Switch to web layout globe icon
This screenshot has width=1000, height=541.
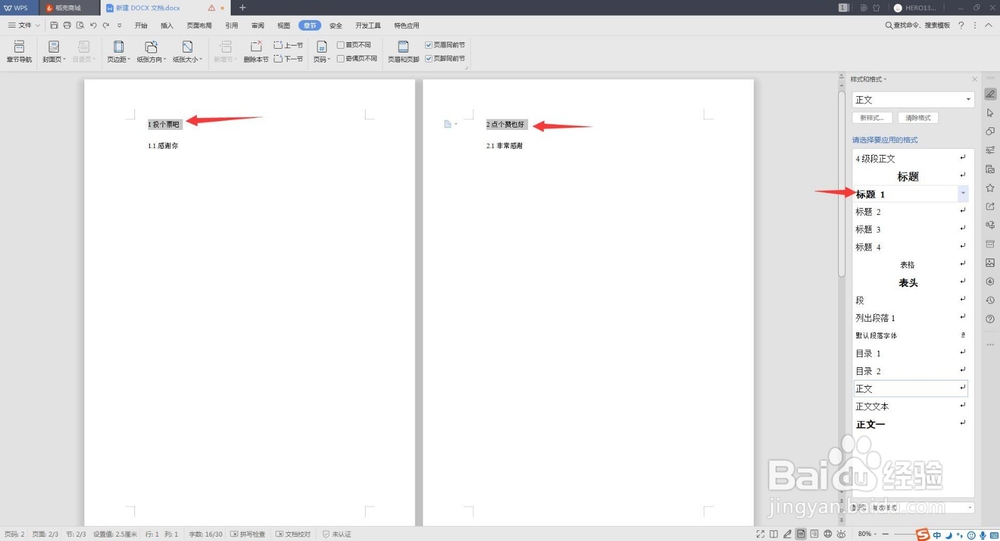(828, 534)
